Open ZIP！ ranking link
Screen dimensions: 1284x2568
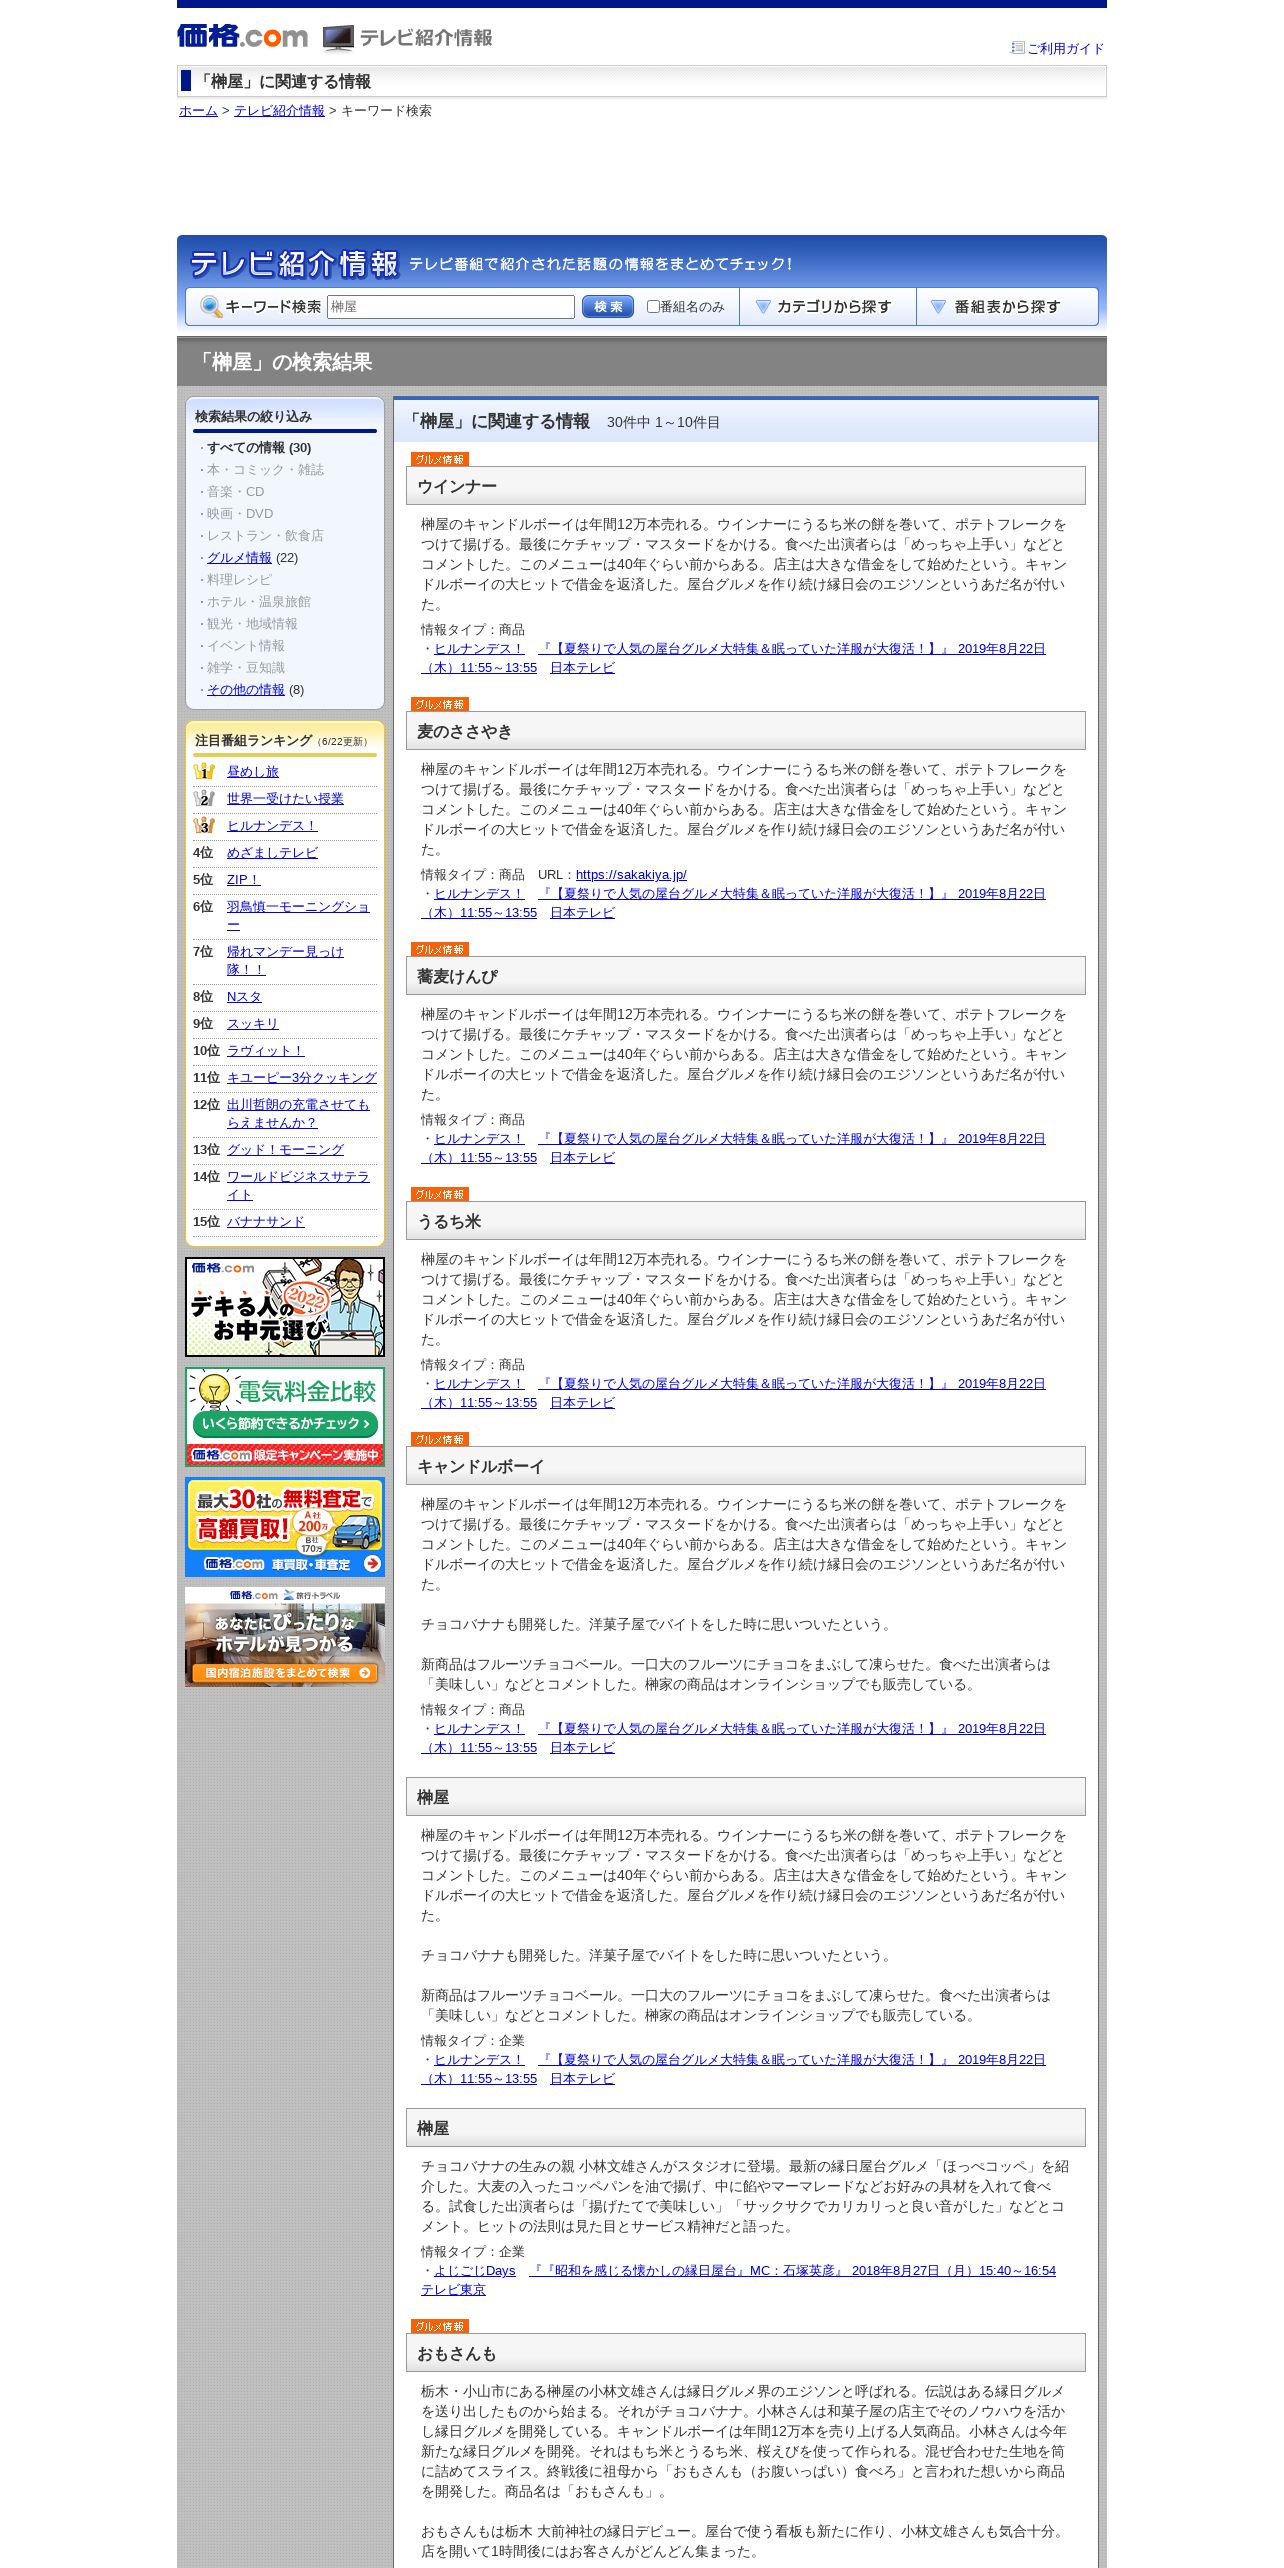[x=243, y=880]
